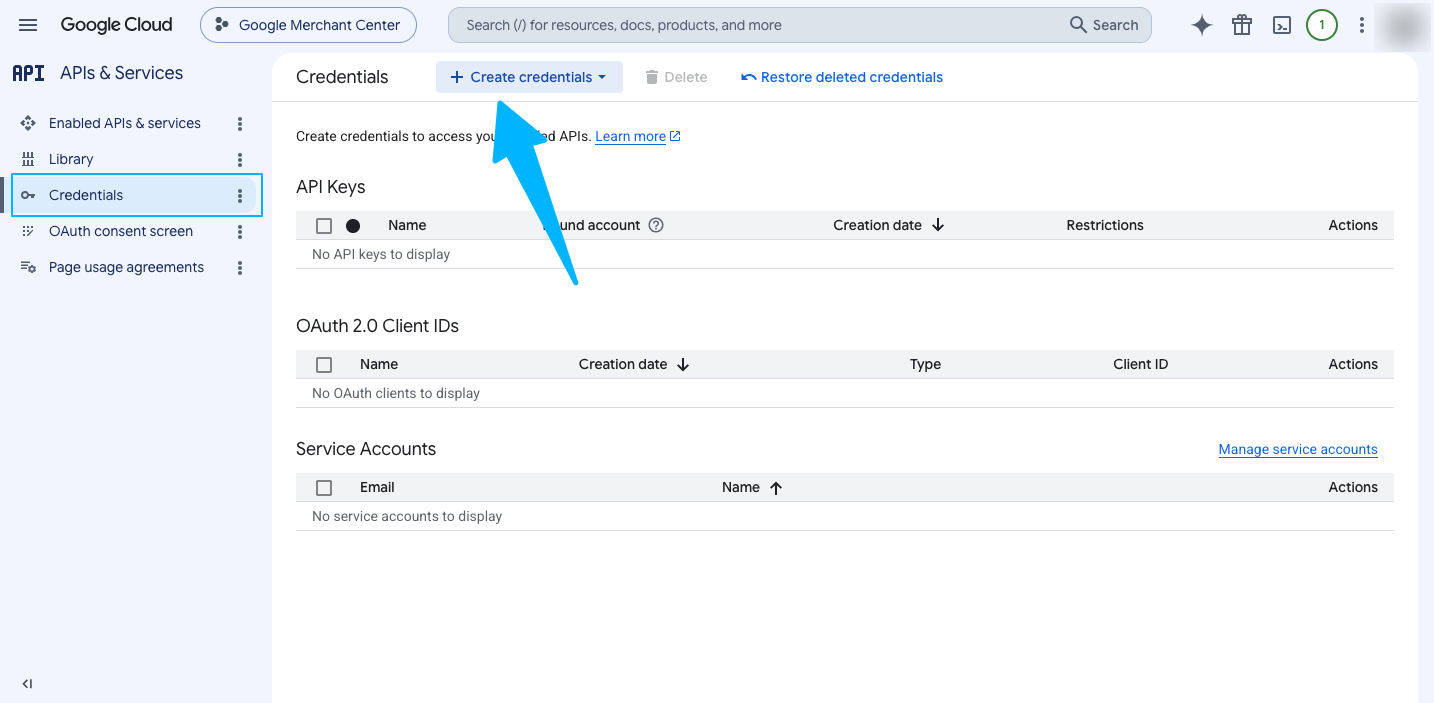The image size is (1434, 703).
Task: Click the Google Cloud logo
Action: [x=116, y=25]
